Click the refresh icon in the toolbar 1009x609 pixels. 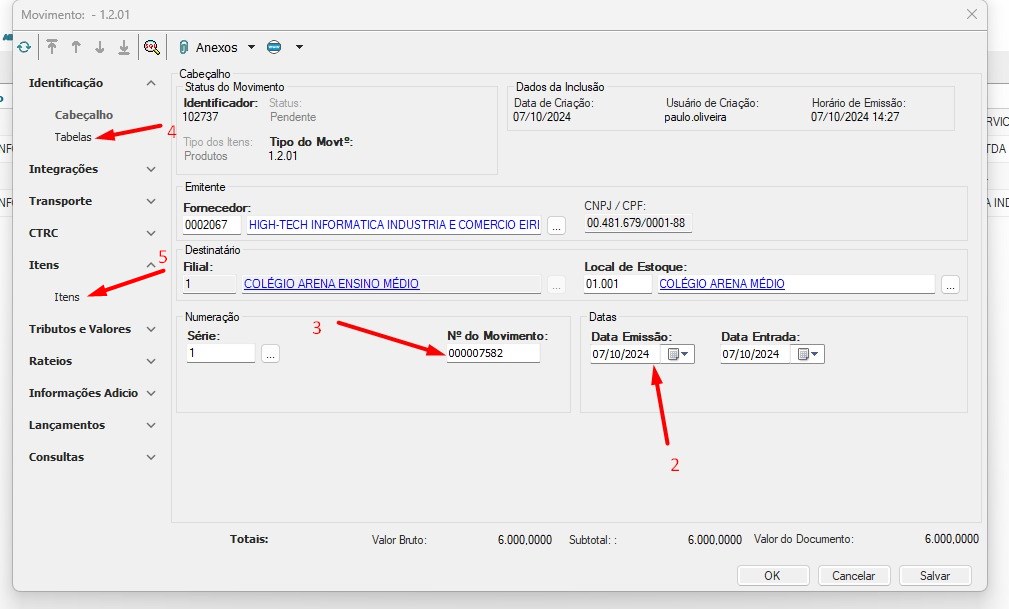24,47
